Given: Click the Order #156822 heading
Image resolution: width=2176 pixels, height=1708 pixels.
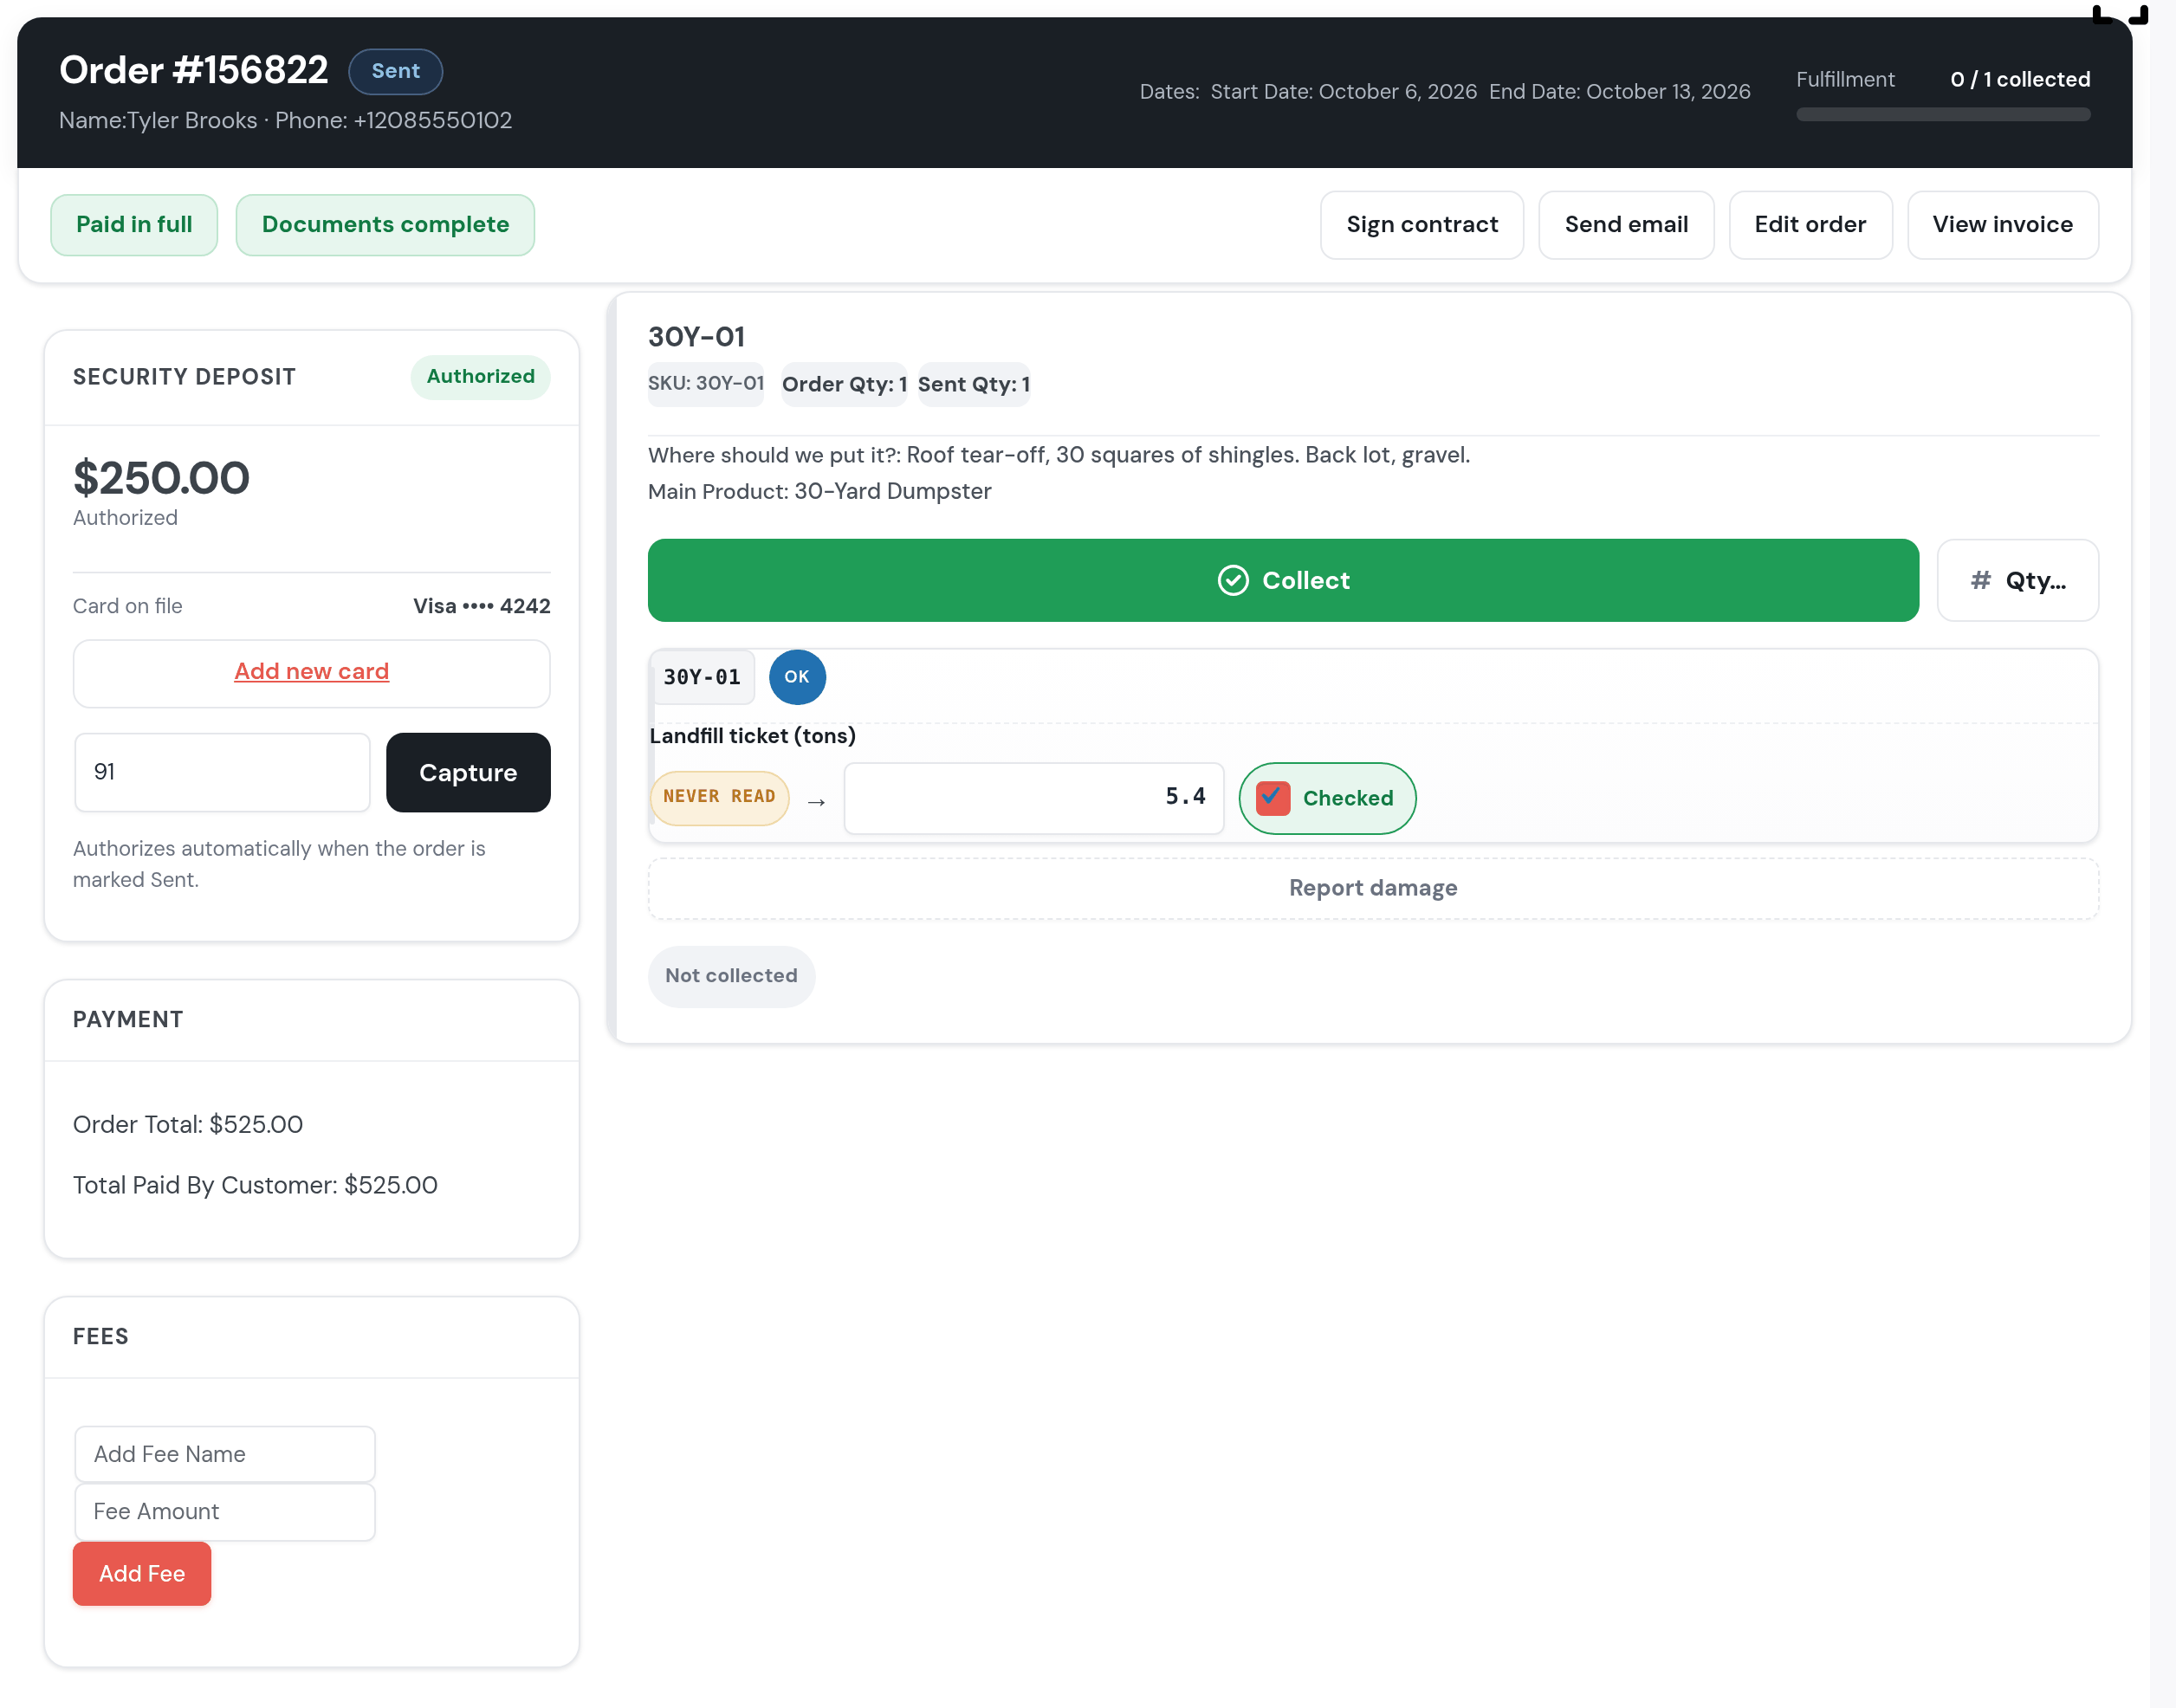Looking at the screenshot, I should click(193, 70).
